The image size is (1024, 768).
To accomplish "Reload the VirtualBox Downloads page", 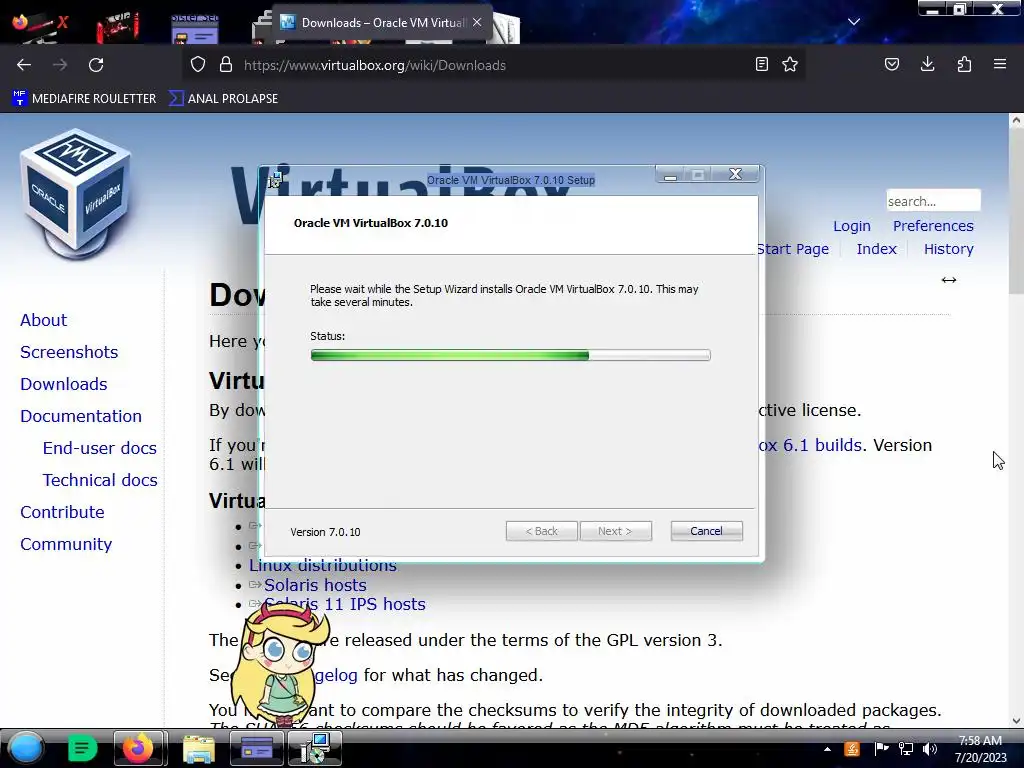I will point(96,65).
